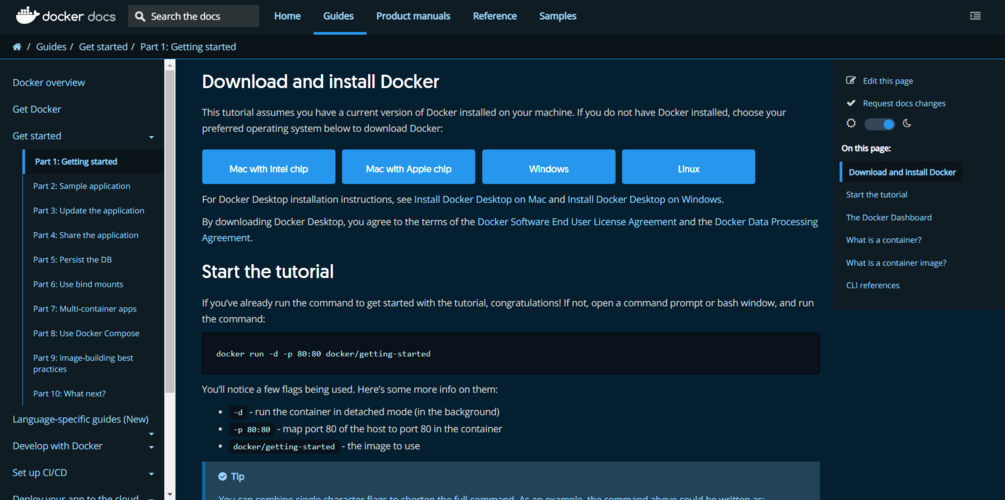
Task: Open the Home tab
Action: pyautogui.click(x=287, y=16)
